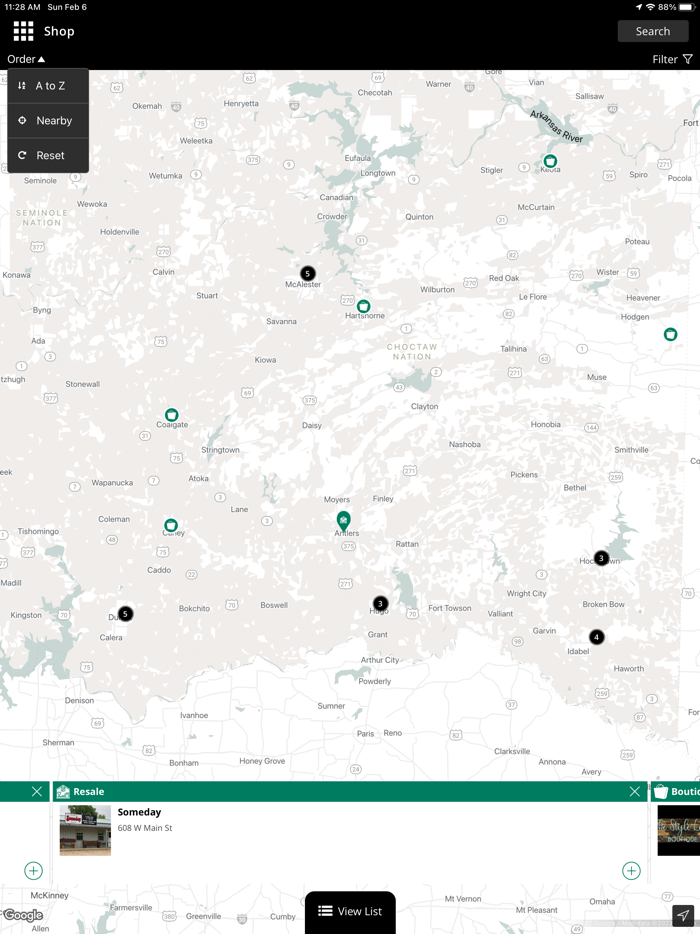The height and width of the screenshot is (934, 700).
Task: Open the McAlester cluster of 5
Action: [307, 273]
